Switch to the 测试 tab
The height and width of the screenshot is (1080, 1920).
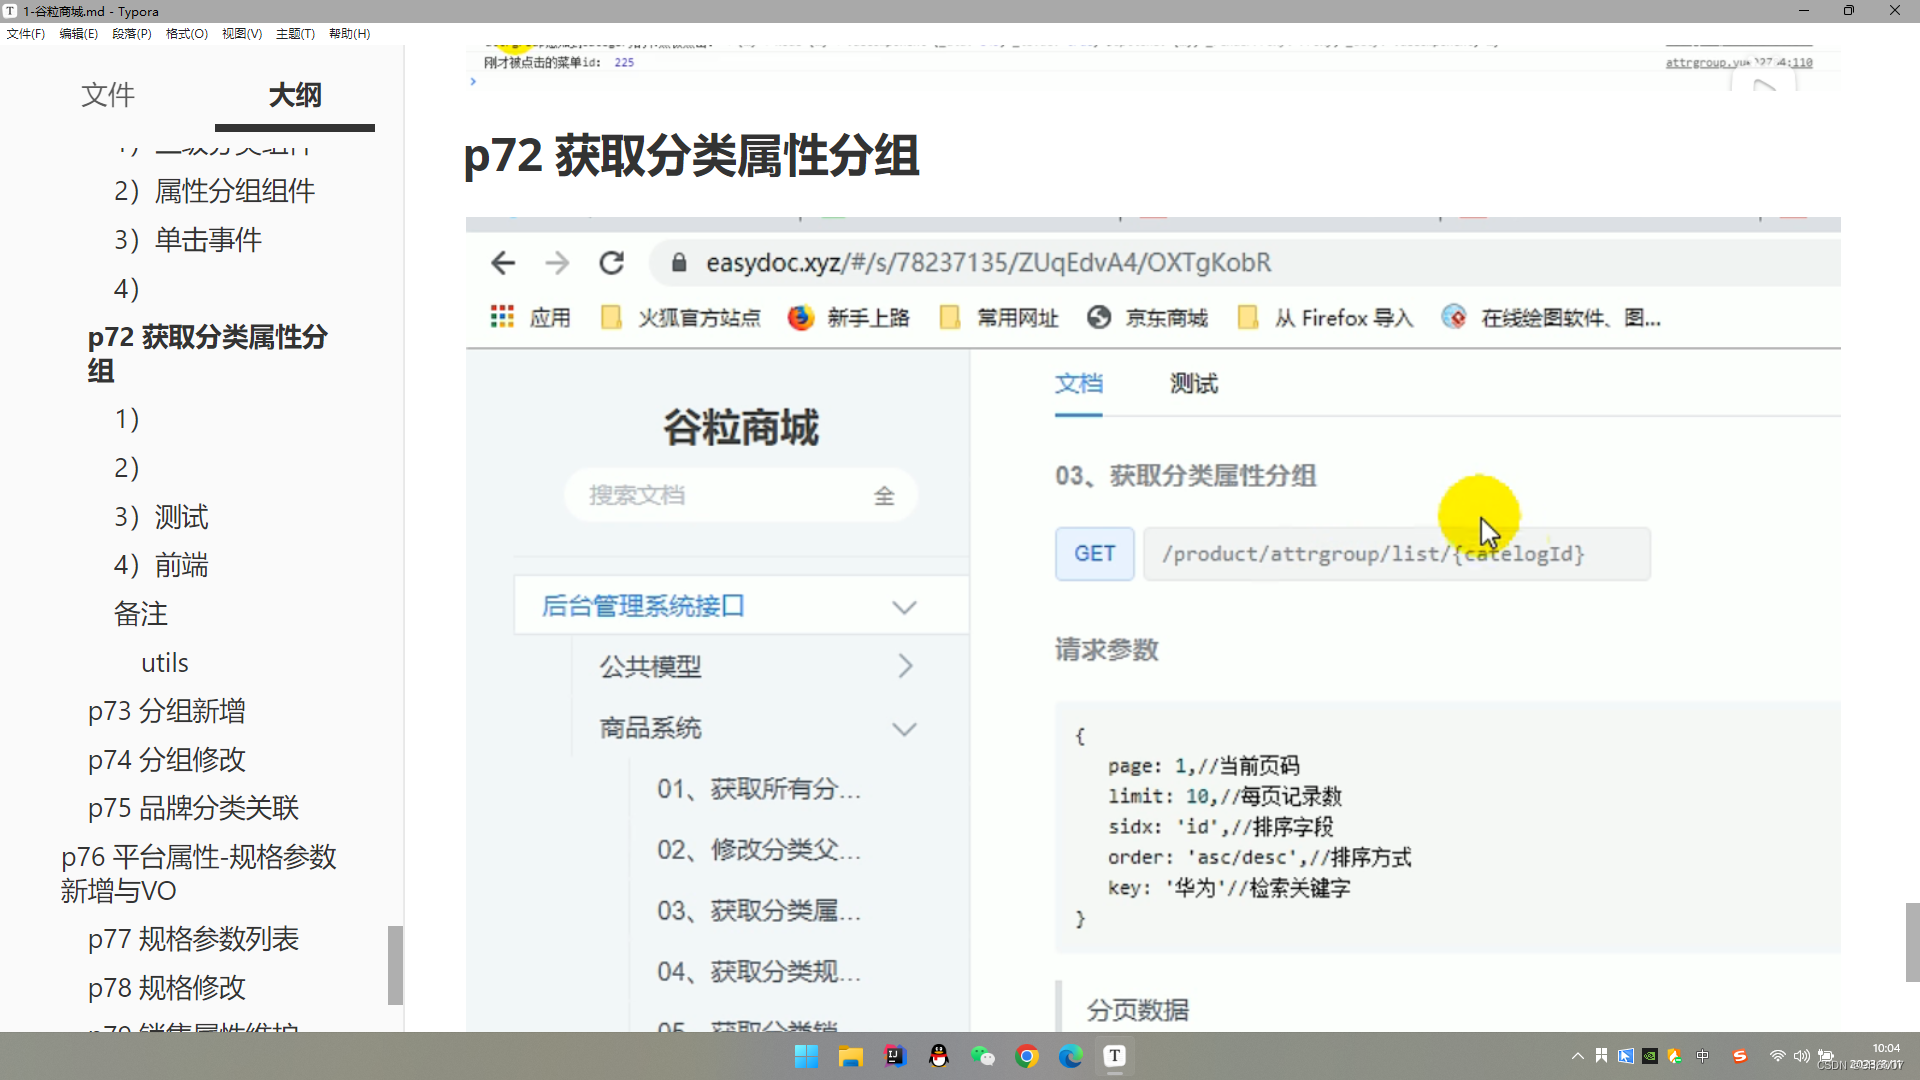pos(1194,384)
